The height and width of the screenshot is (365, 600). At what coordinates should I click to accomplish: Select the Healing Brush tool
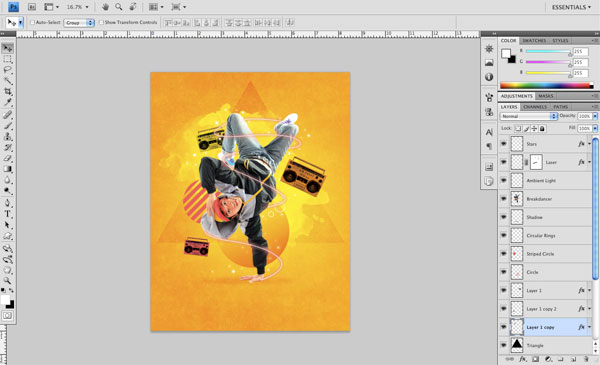pyautogui.click(x=7, y=114)
